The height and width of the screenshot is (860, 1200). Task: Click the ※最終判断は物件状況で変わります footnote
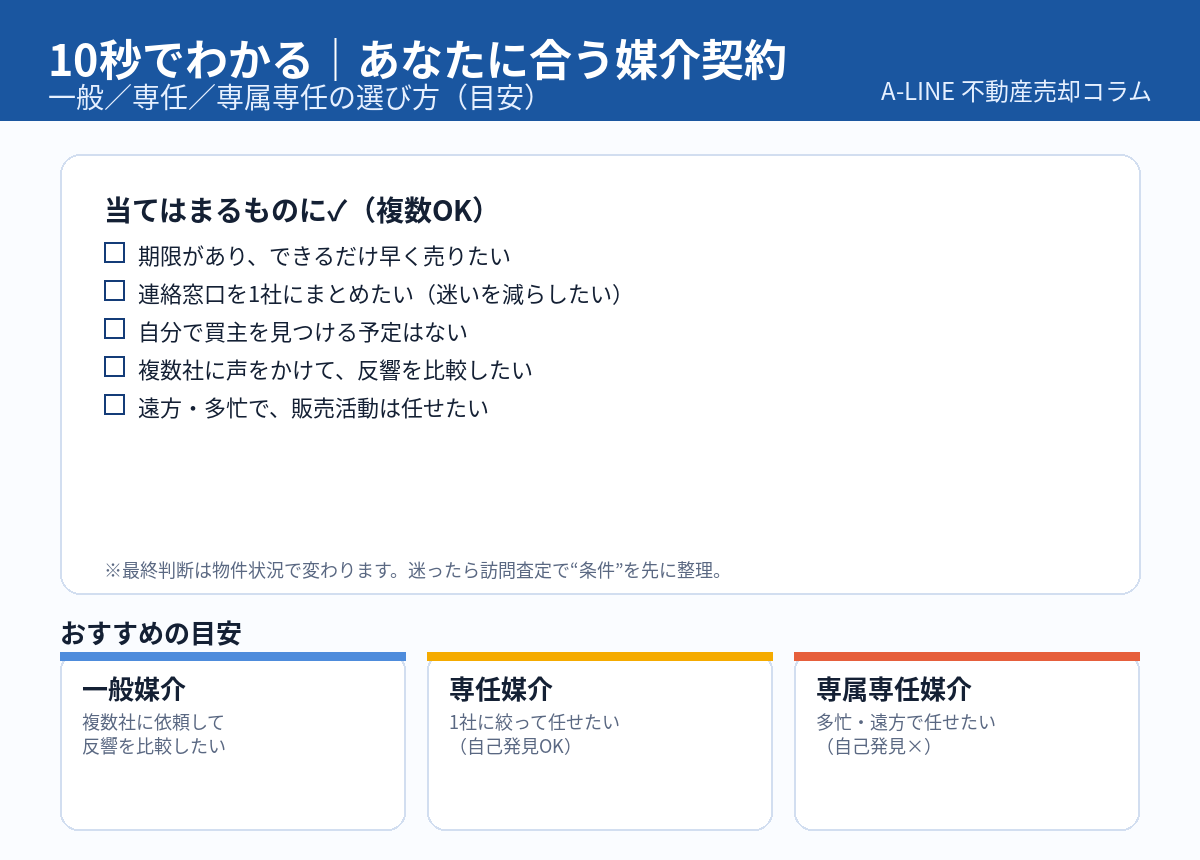click(x=414, y=571)
